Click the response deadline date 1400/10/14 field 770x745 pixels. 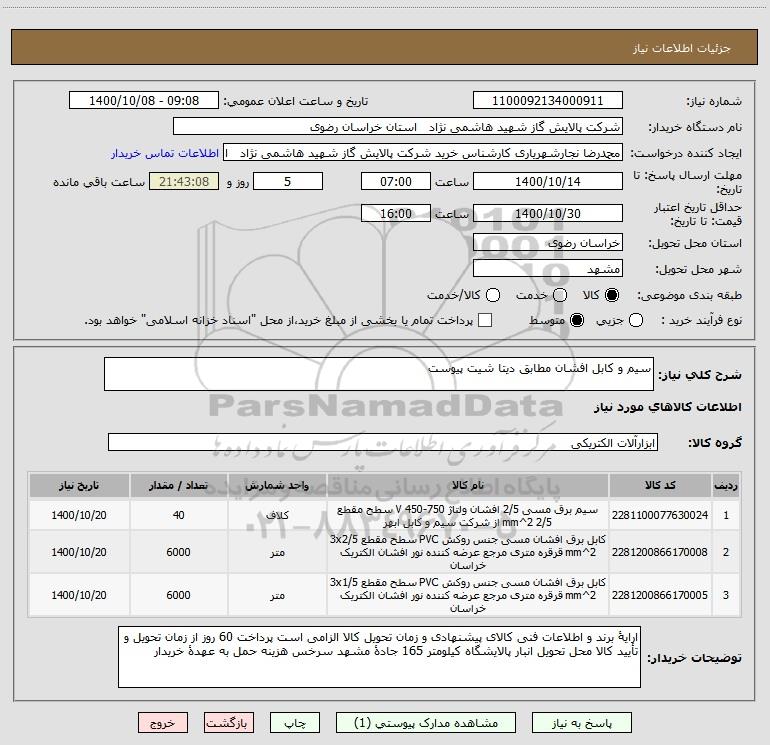(x=548, y=181)
